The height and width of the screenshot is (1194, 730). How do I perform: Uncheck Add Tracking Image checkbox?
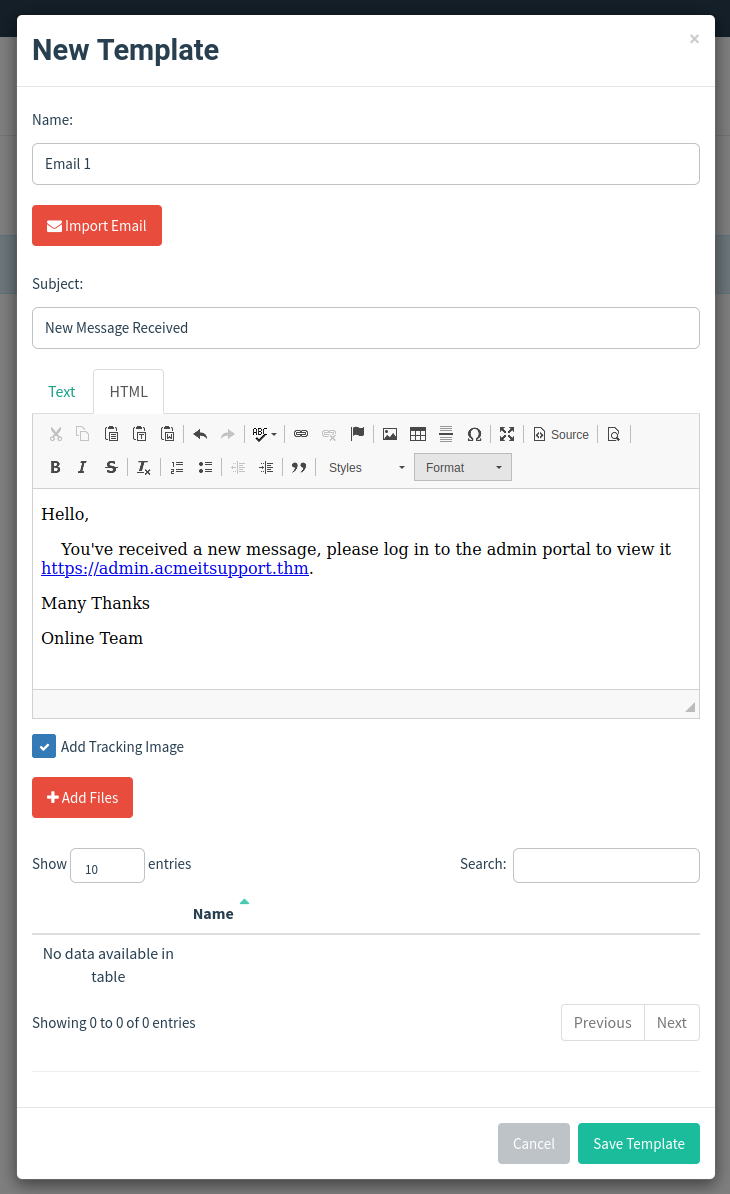[x=44, y=746]
